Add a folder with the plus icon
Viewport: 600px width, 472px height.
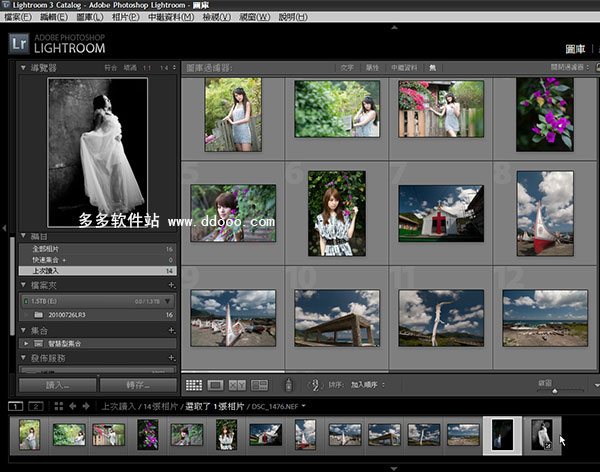[x=172, y=285]
